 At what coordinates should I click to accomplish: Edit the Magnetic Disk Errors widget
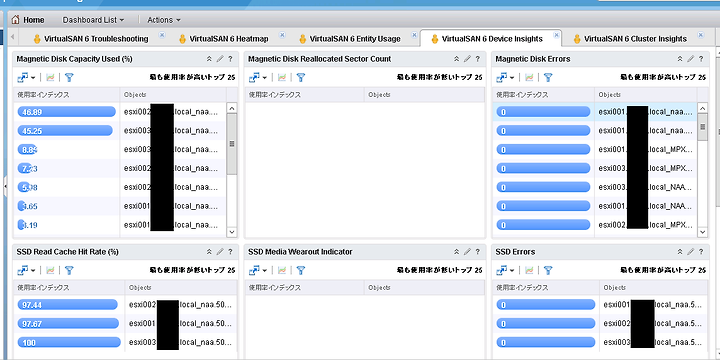(691, 59)
